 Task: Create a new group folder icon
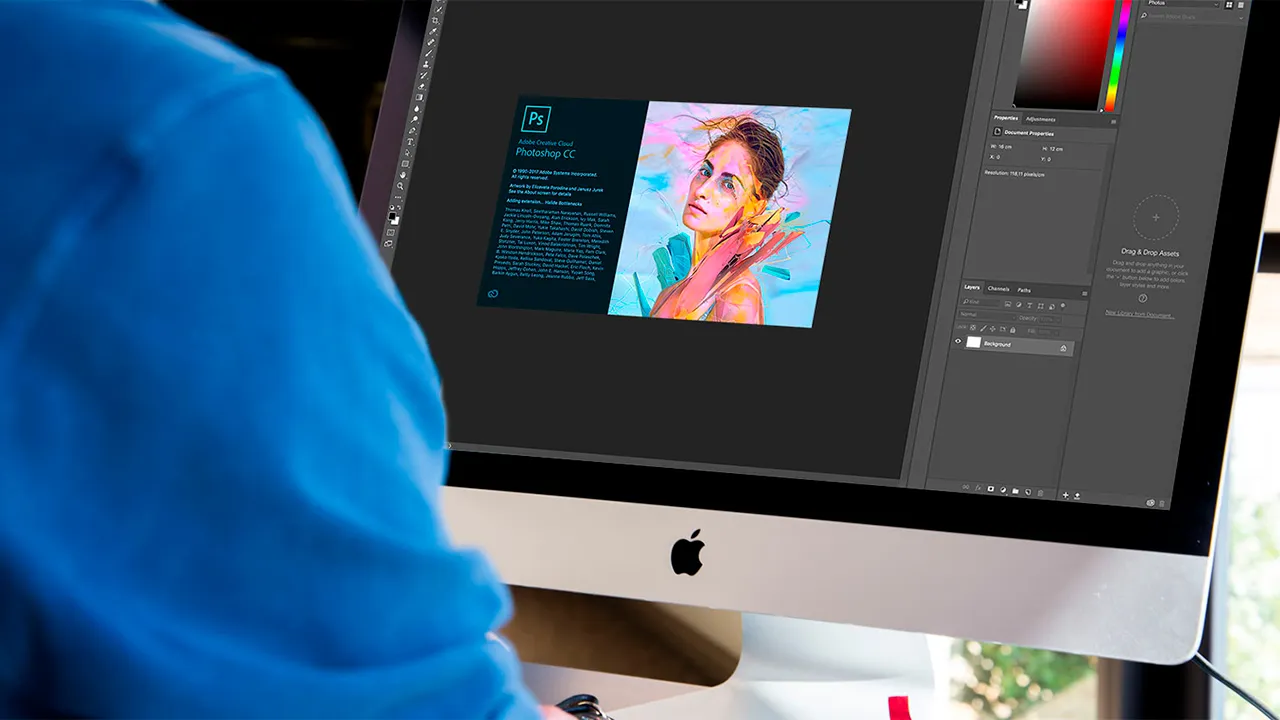[x=1015, y=491]
